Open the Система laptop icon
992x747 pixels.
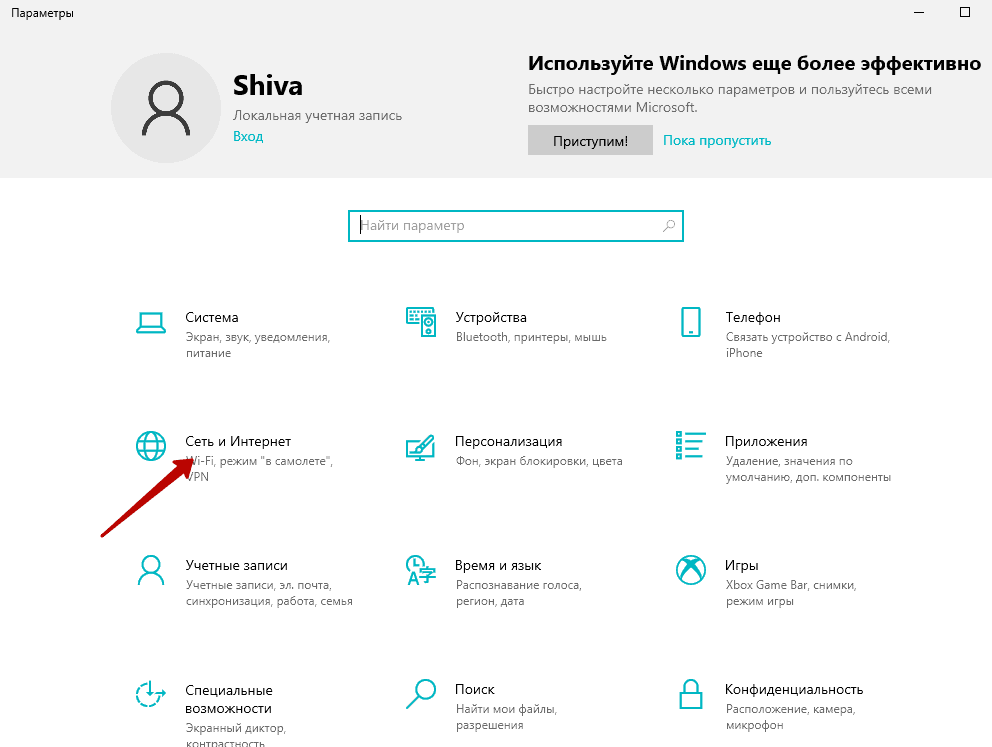click(x=151, y=323)
